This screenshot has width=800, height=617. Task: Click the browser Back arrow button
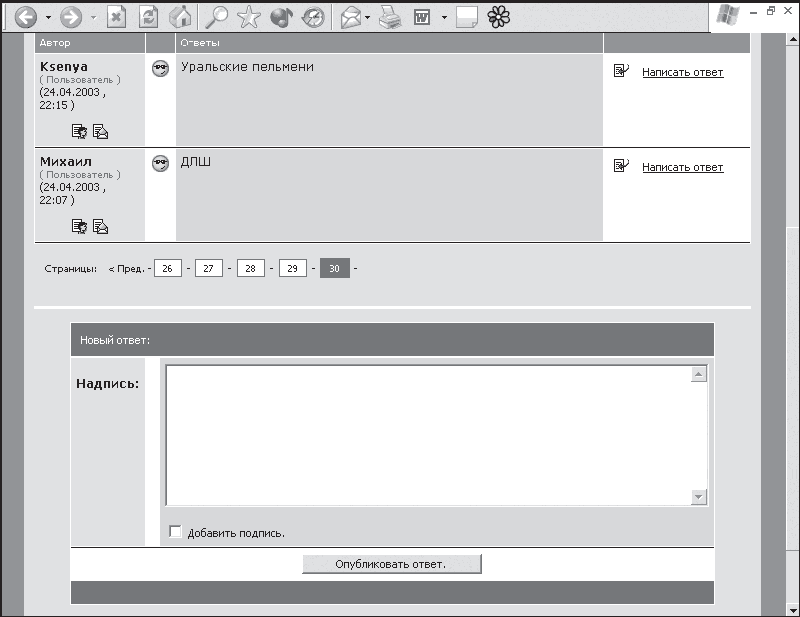pyautogui.click(x=26, y=17)
